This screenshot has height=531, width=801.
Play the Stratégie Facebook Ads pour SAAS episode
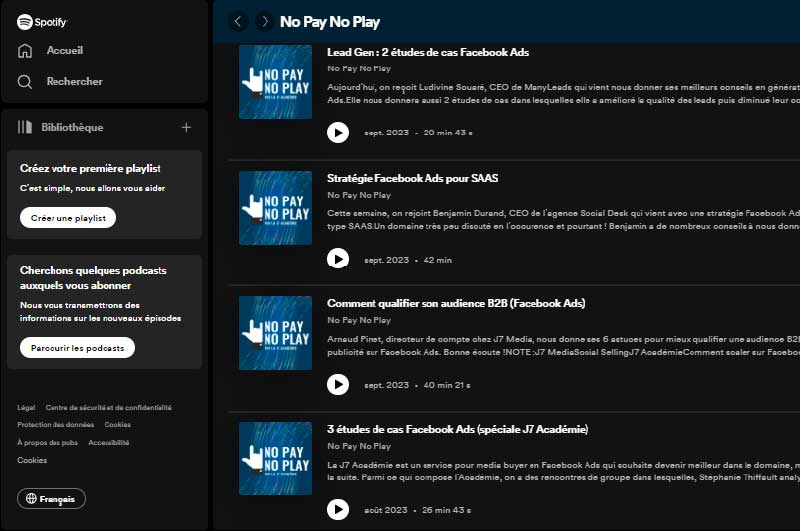338,259
